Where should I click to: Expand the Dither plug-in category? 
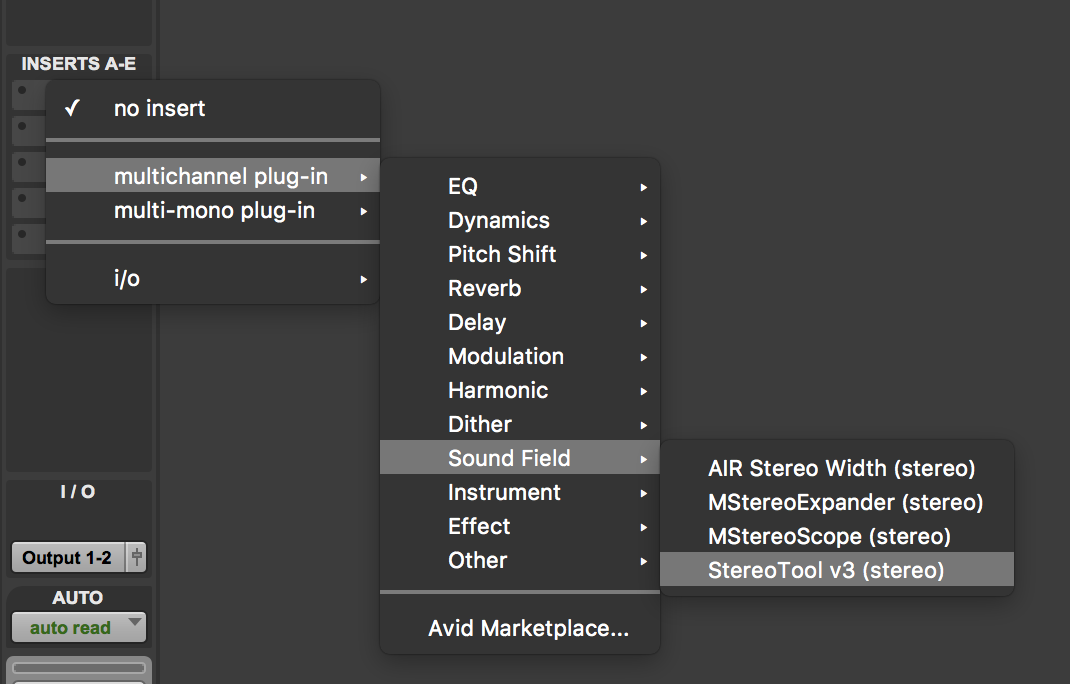tap(519, 425)
